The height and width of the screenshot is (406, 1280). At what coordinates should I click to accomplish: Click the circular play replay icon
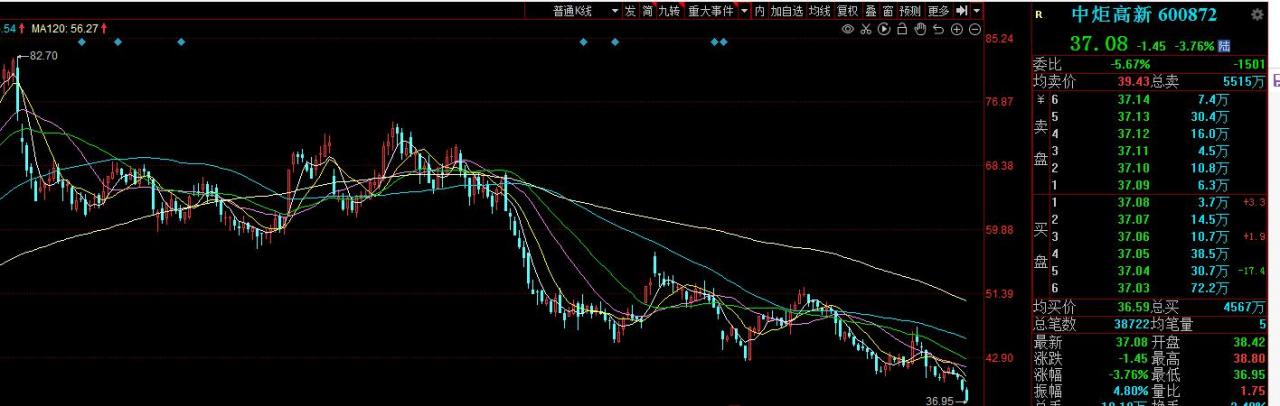coord(884,30)
